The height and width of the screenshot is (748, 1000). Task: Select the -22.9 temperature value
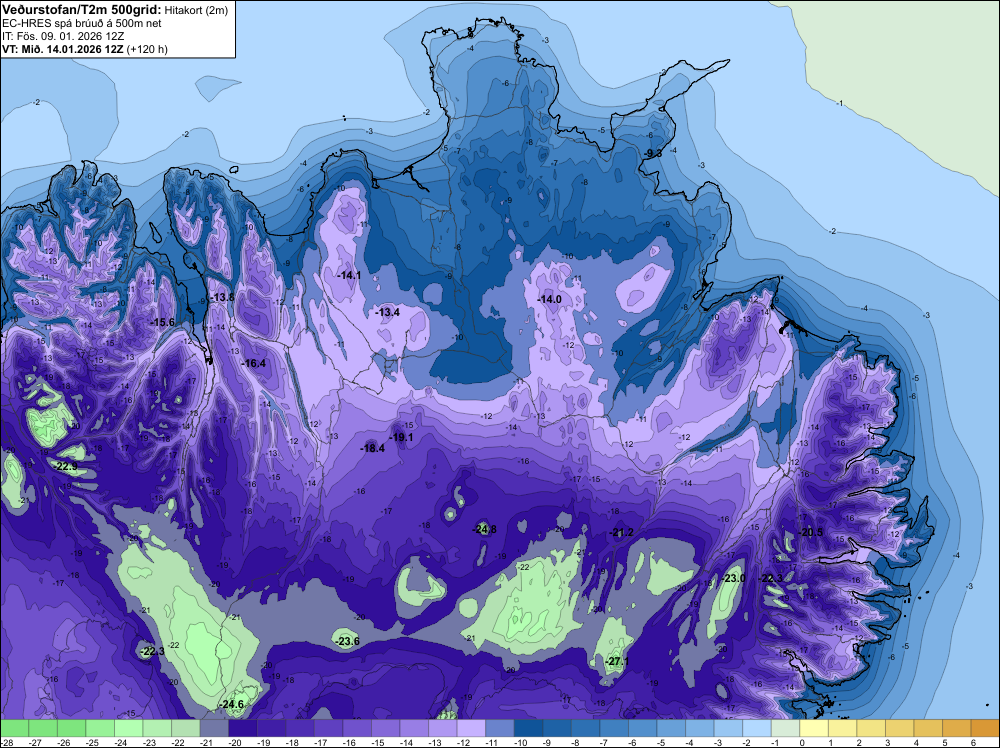click(66, 467)
